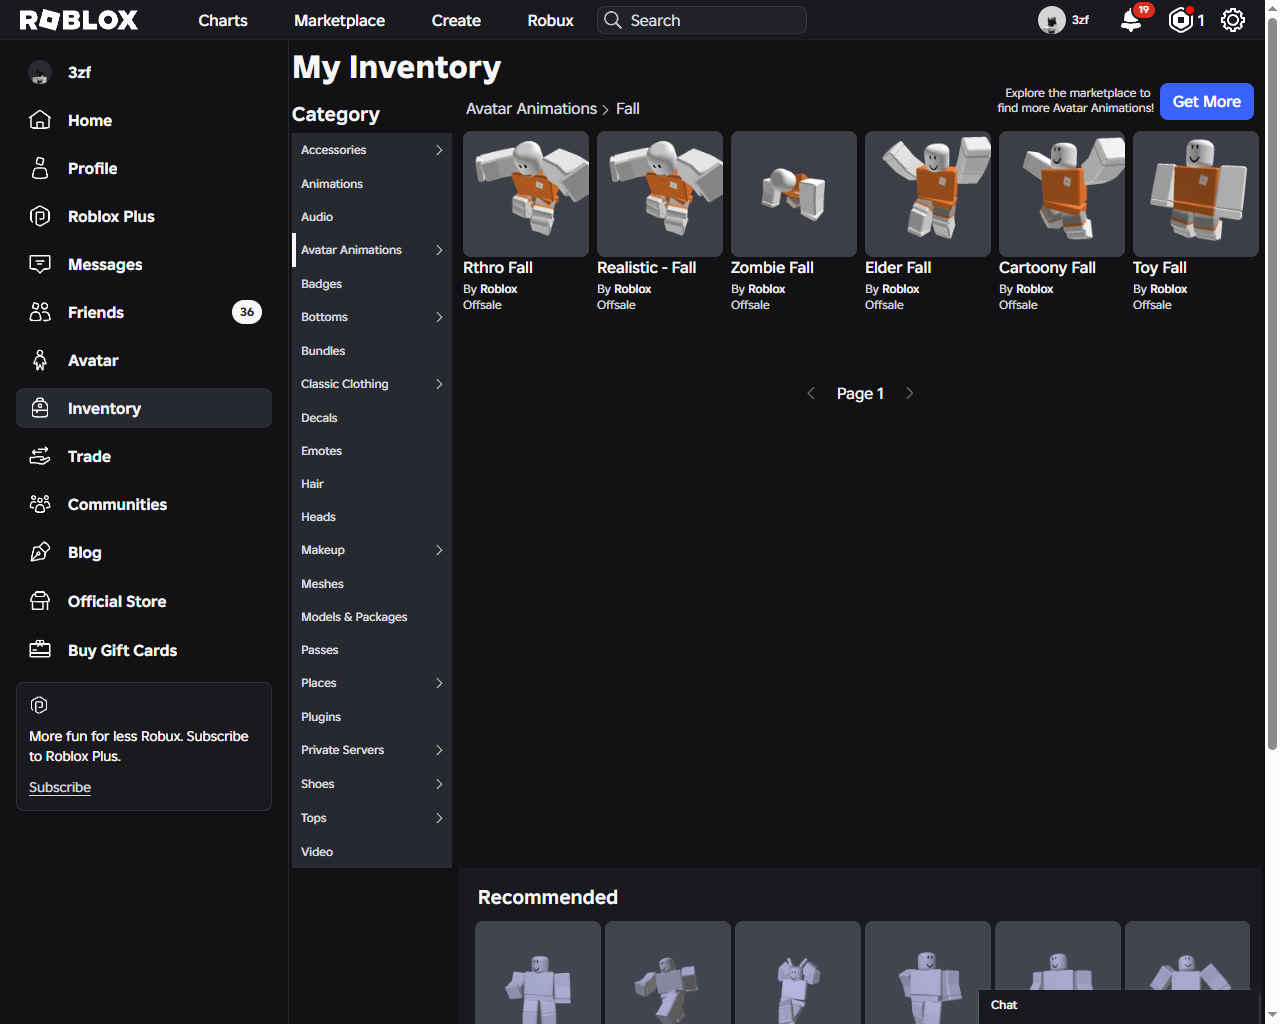The height and width of the screenshot is (1024, 1280).
Task: Open the settings gear
Action: tap(1233, 20)
